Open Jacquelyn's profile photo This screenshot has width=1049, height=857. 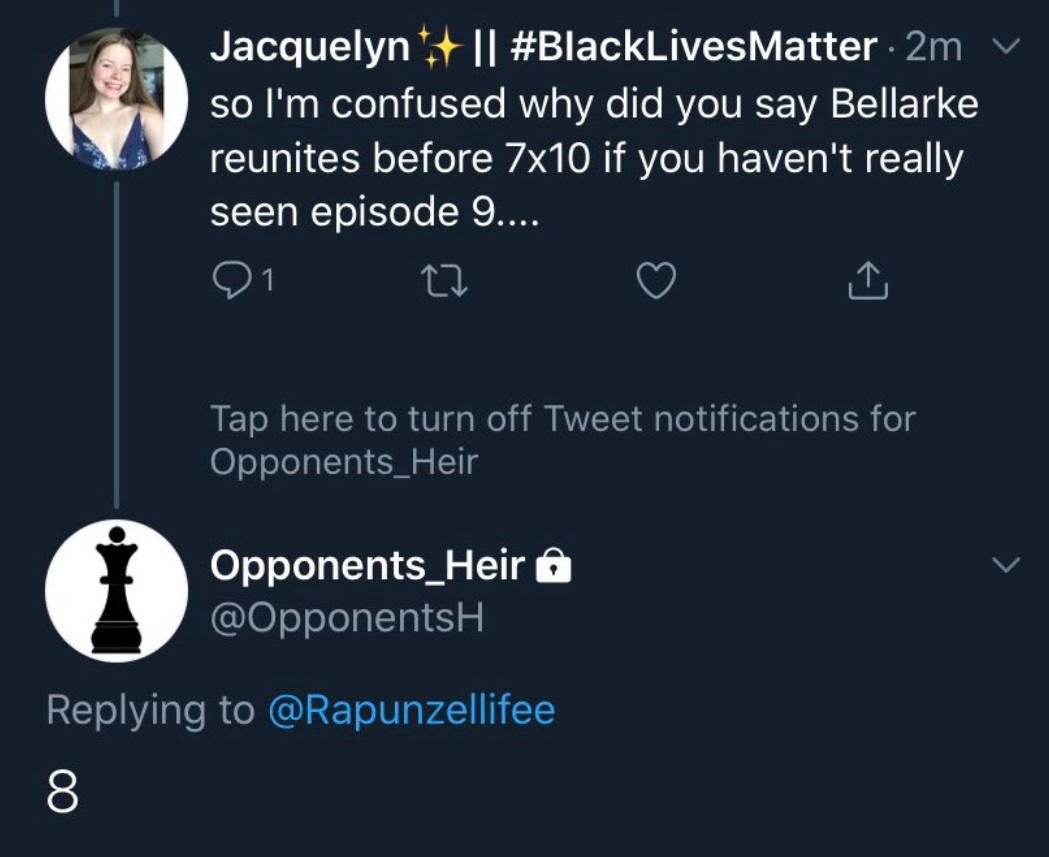(117, 99)
